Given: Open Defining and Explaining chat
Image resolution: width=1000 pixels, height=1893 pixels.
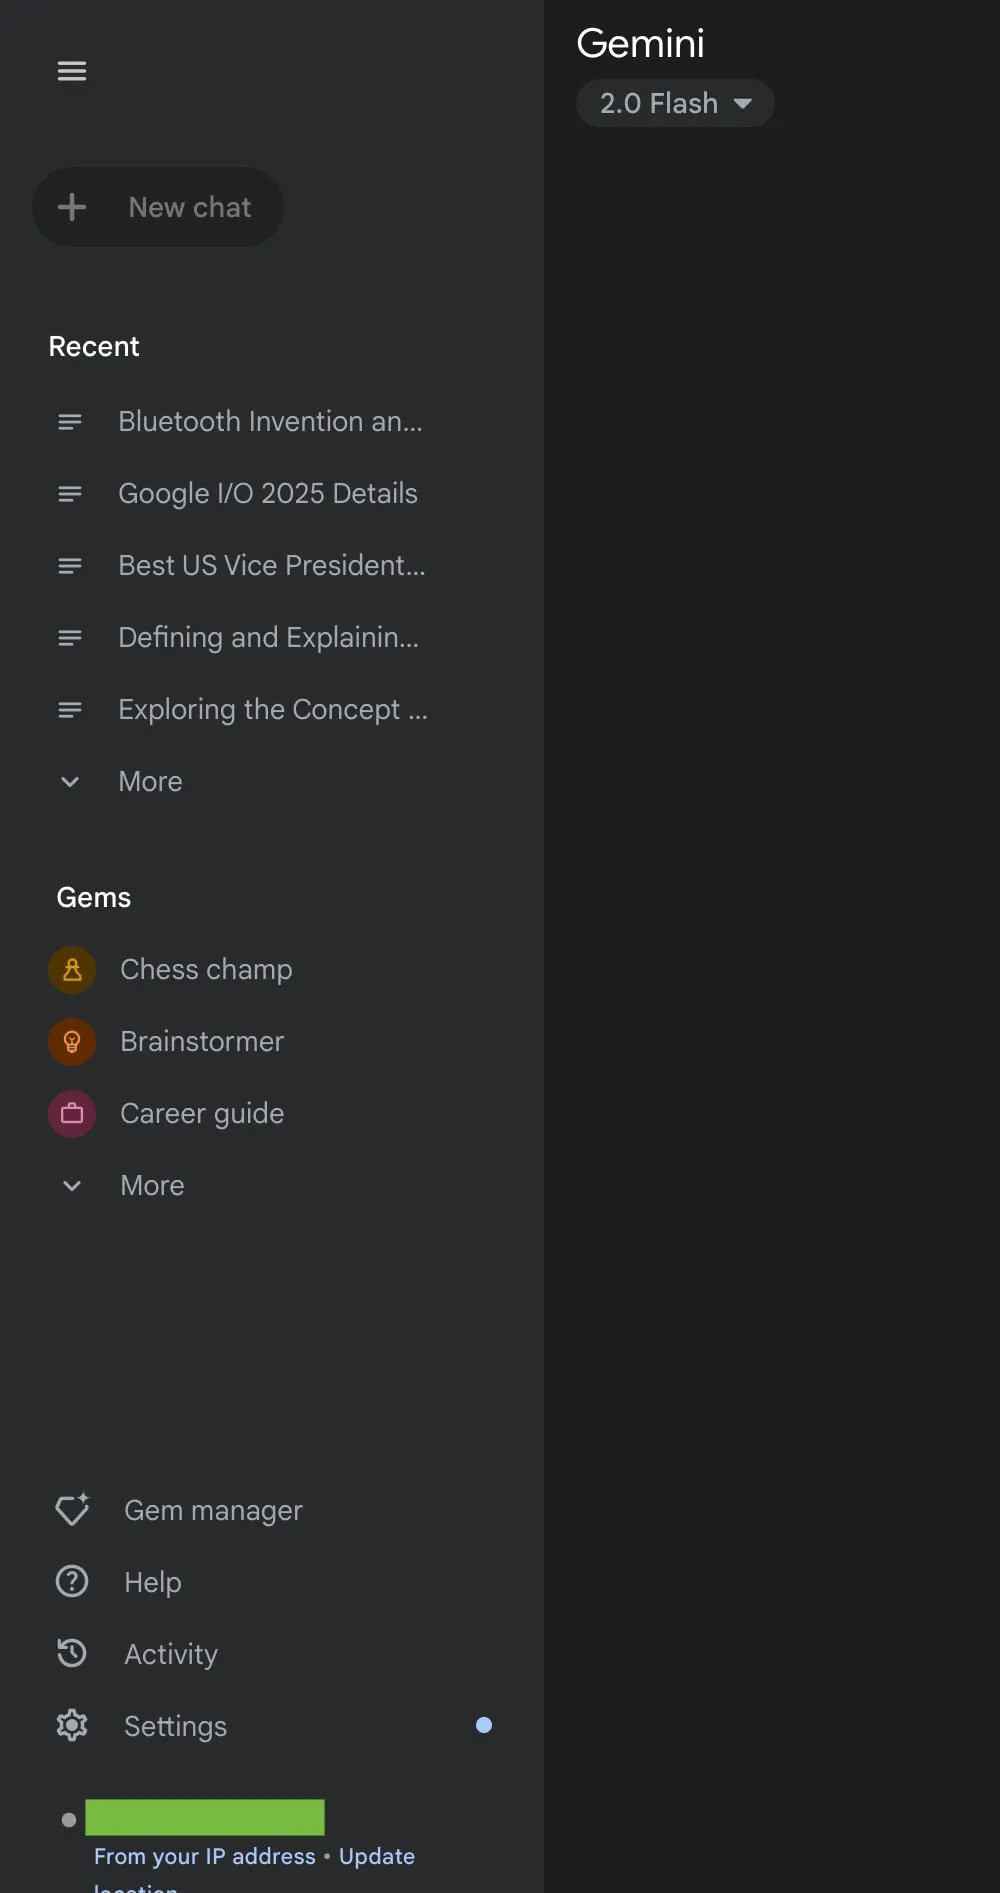Looking at the screenshot, I should point(268,637).
